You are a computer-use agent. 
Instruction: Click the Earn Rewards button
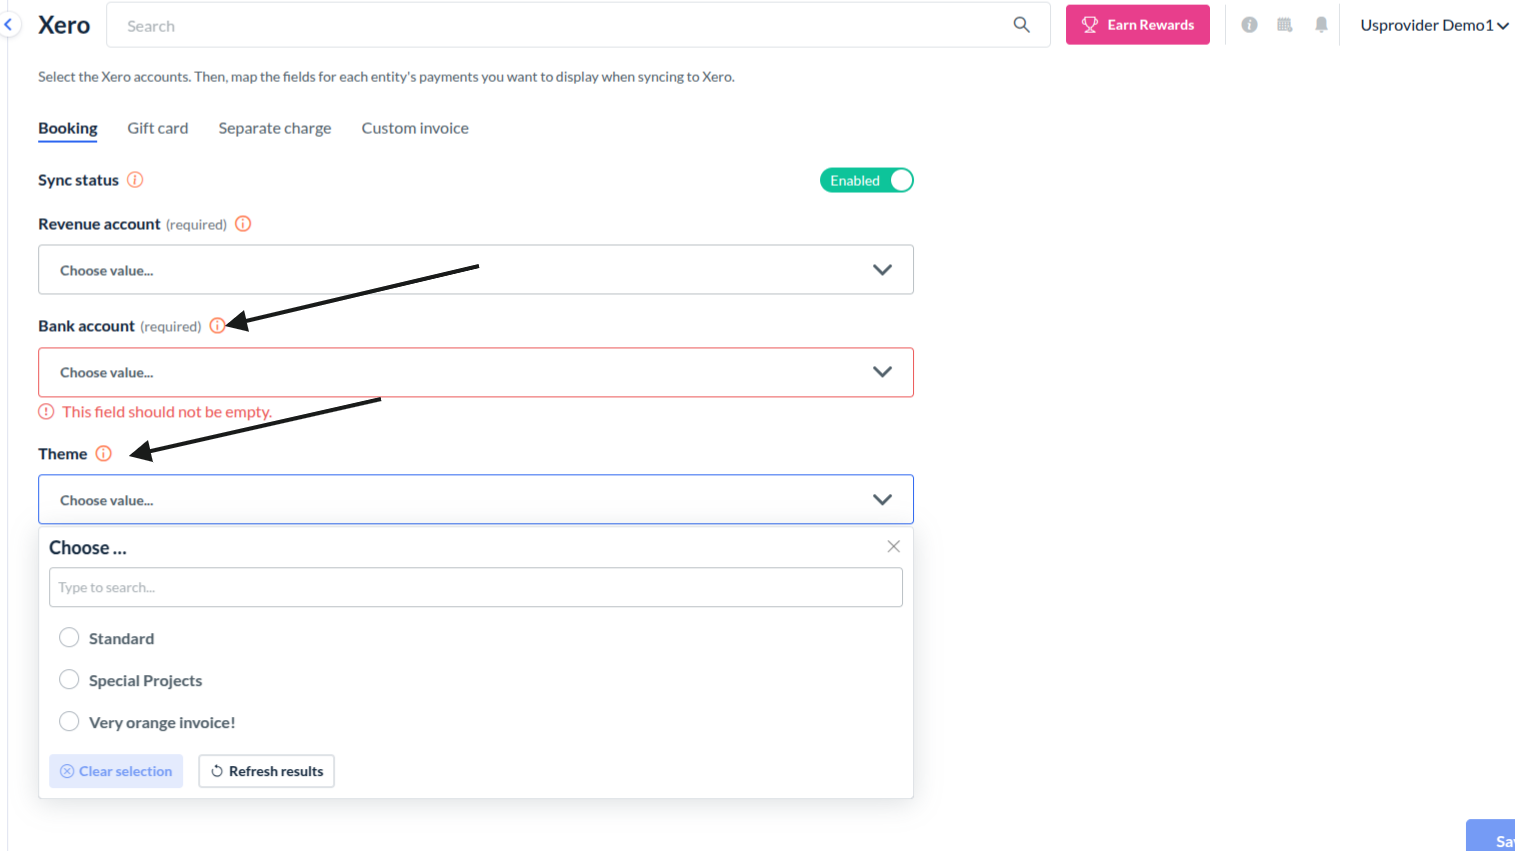[1138, 25]
